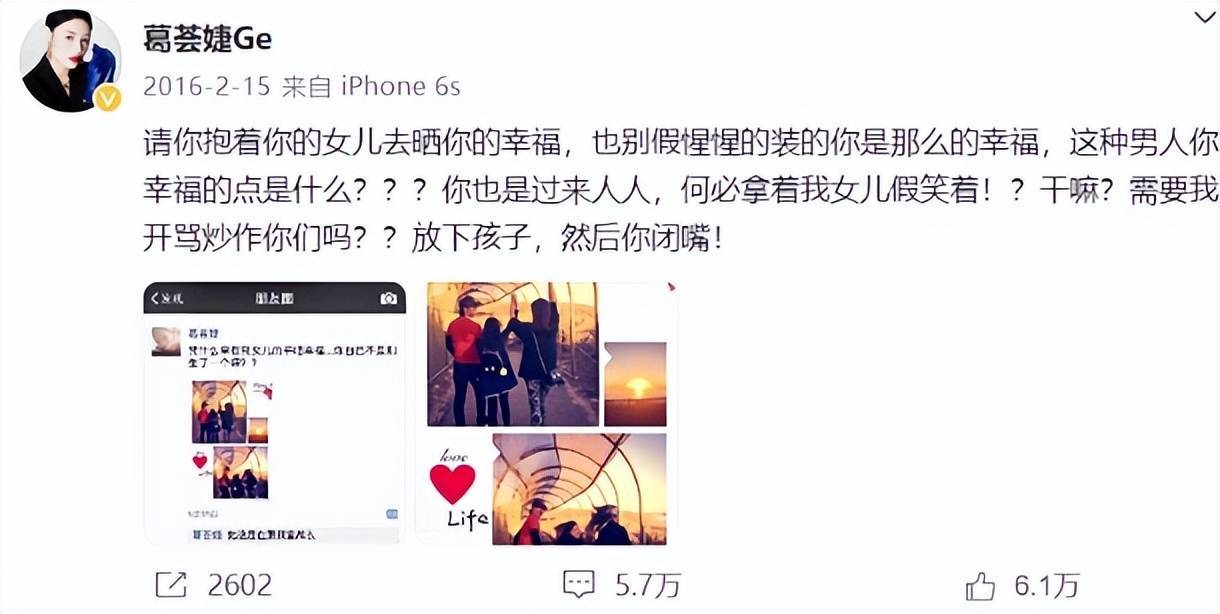Open the three-people walking photo in the collage
This screenshot has width=1220, height=614.
[x=512, y=354]
